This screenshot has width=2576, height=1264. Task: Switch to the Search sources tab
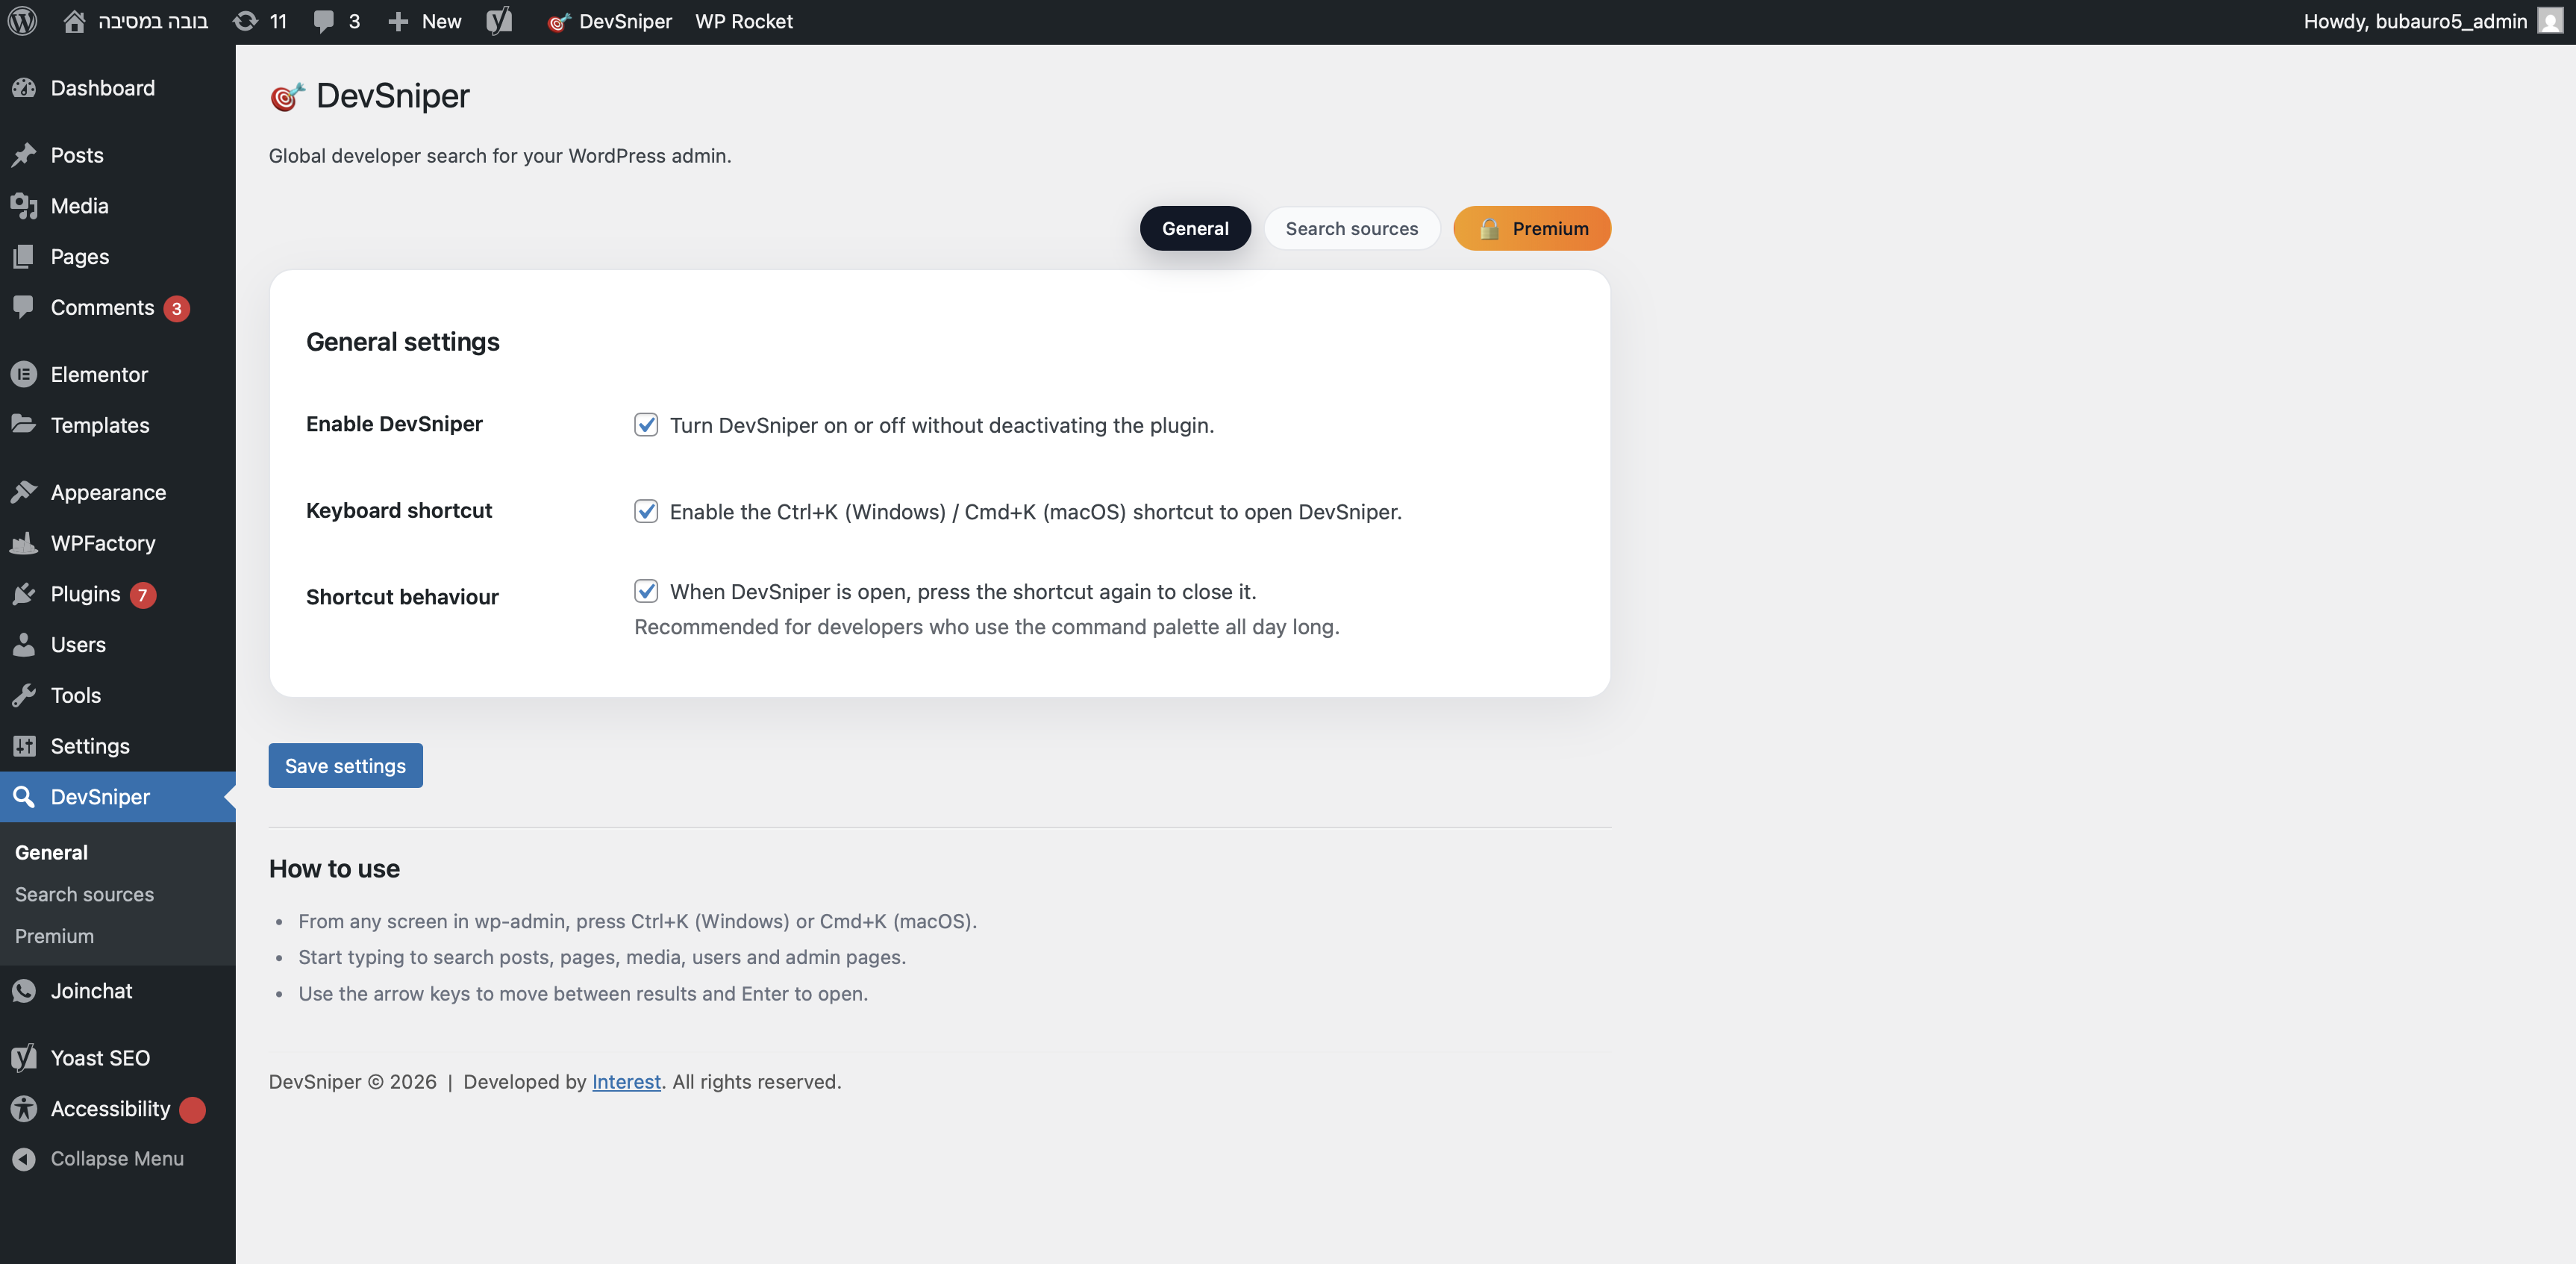[1352, 228]
